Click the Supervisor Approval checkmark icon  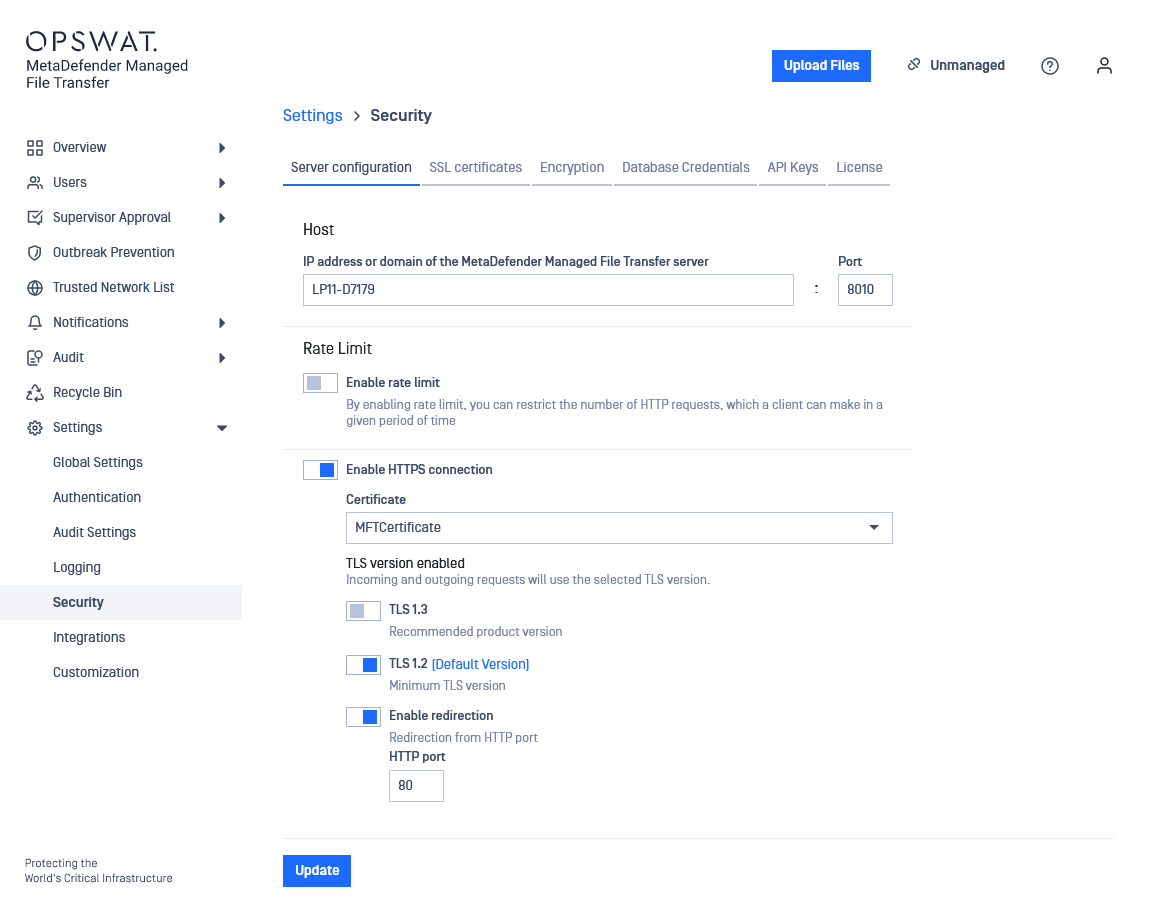coord(35,217)
